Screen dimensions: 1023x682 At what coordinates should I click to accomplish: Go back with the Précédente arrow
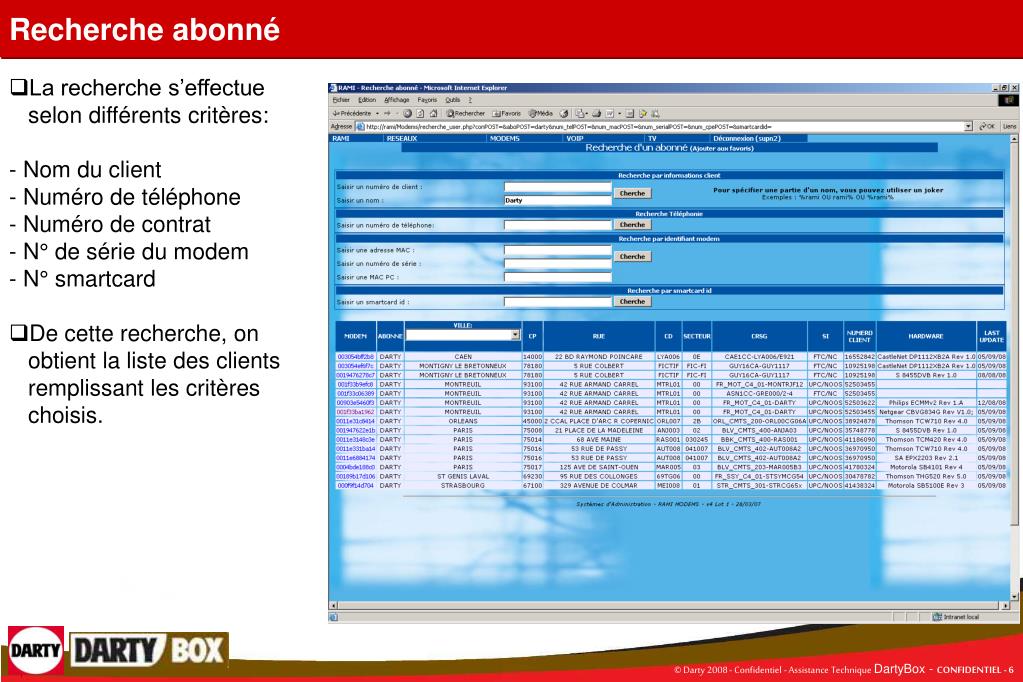pos(352,114)
